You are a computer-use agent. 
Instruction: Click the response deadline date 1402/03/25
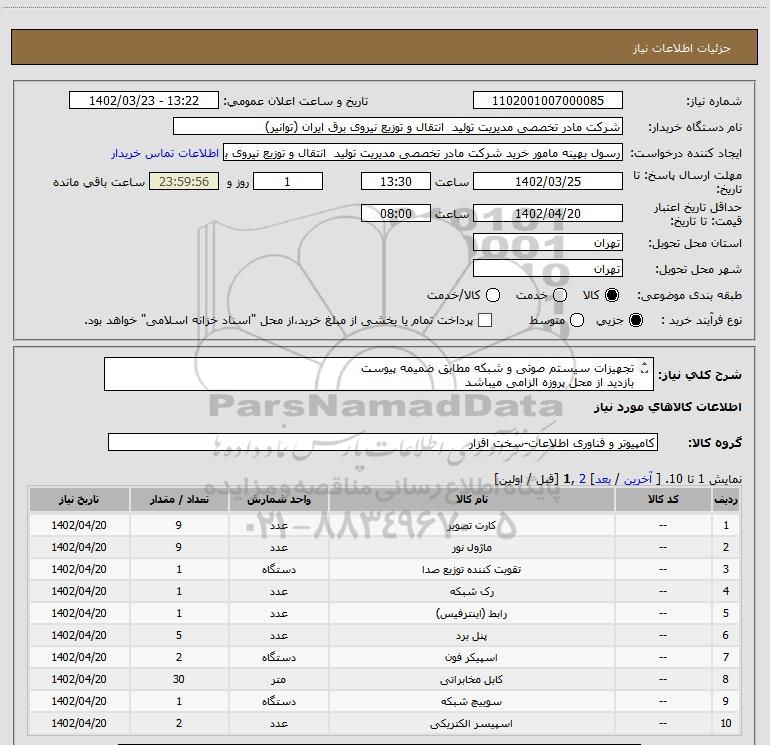548,181
